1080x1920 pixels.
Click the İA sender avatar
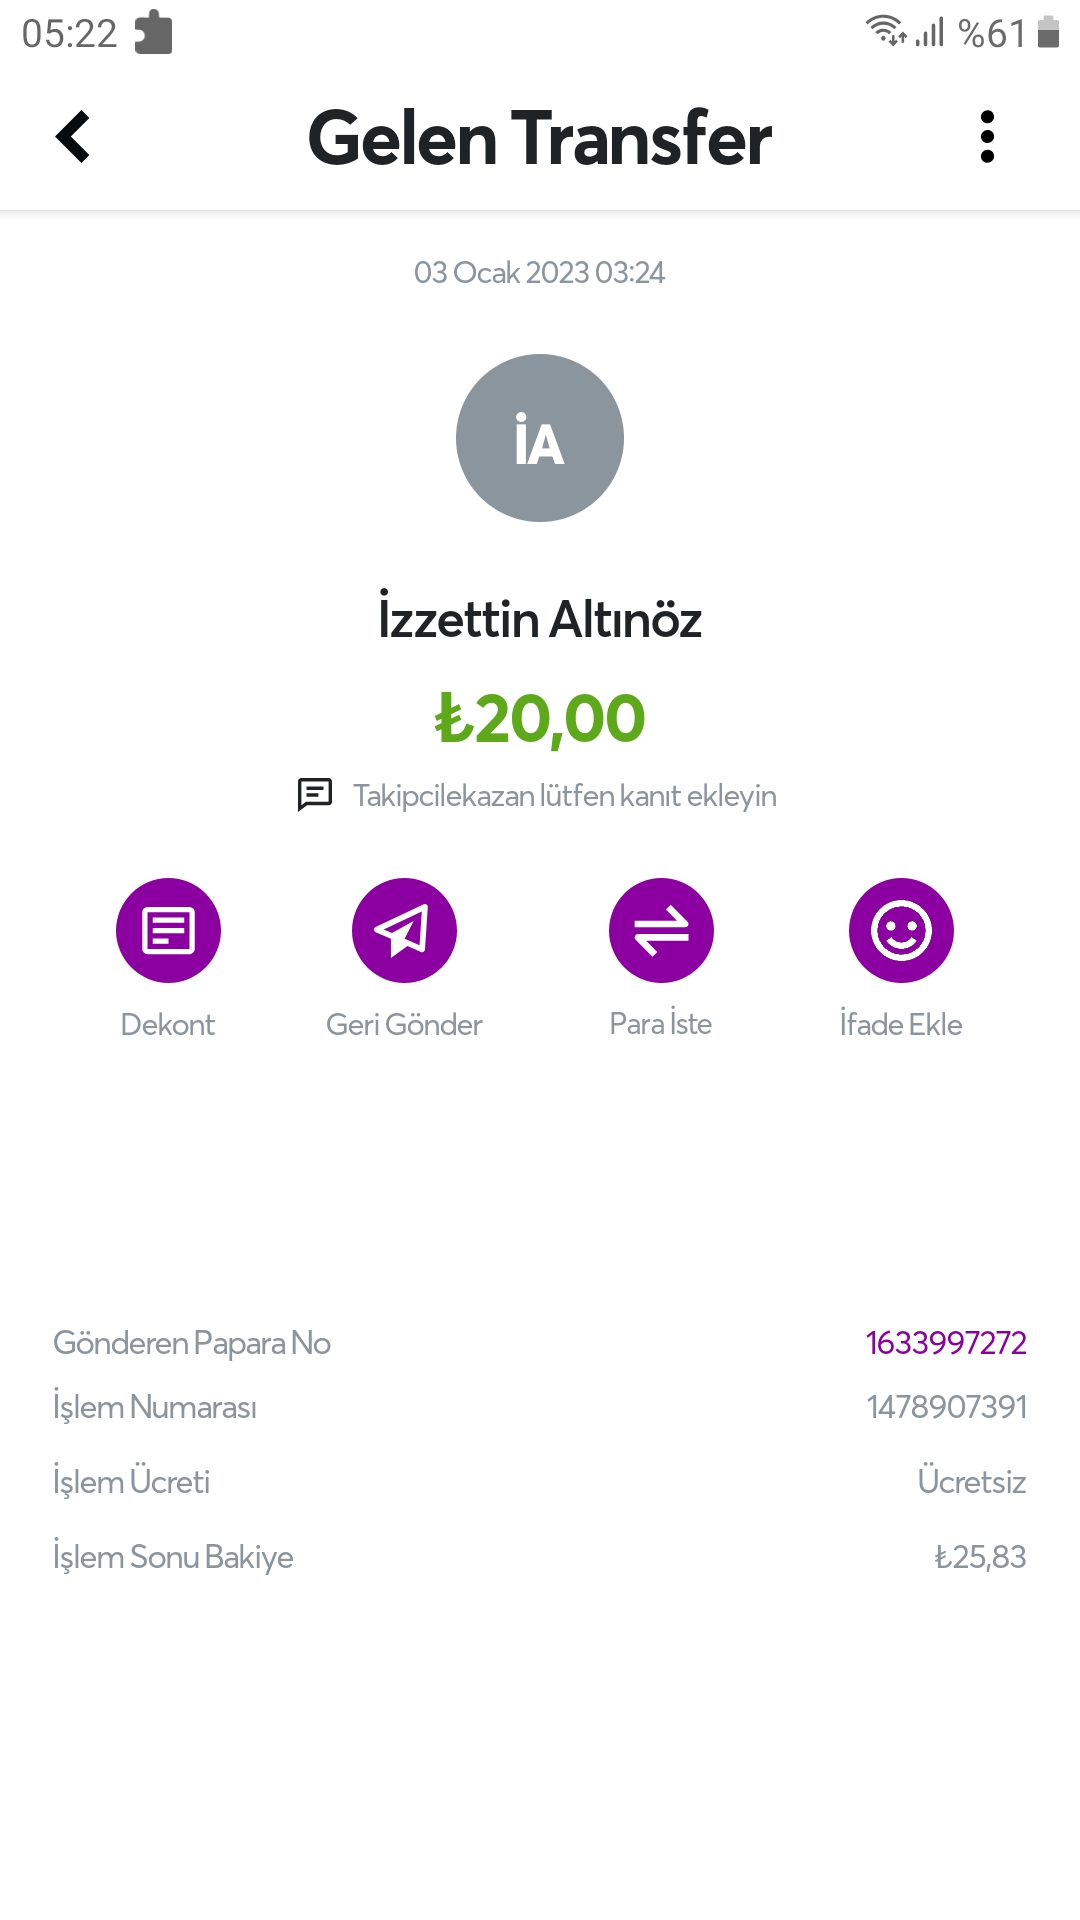tap(540, 438)
